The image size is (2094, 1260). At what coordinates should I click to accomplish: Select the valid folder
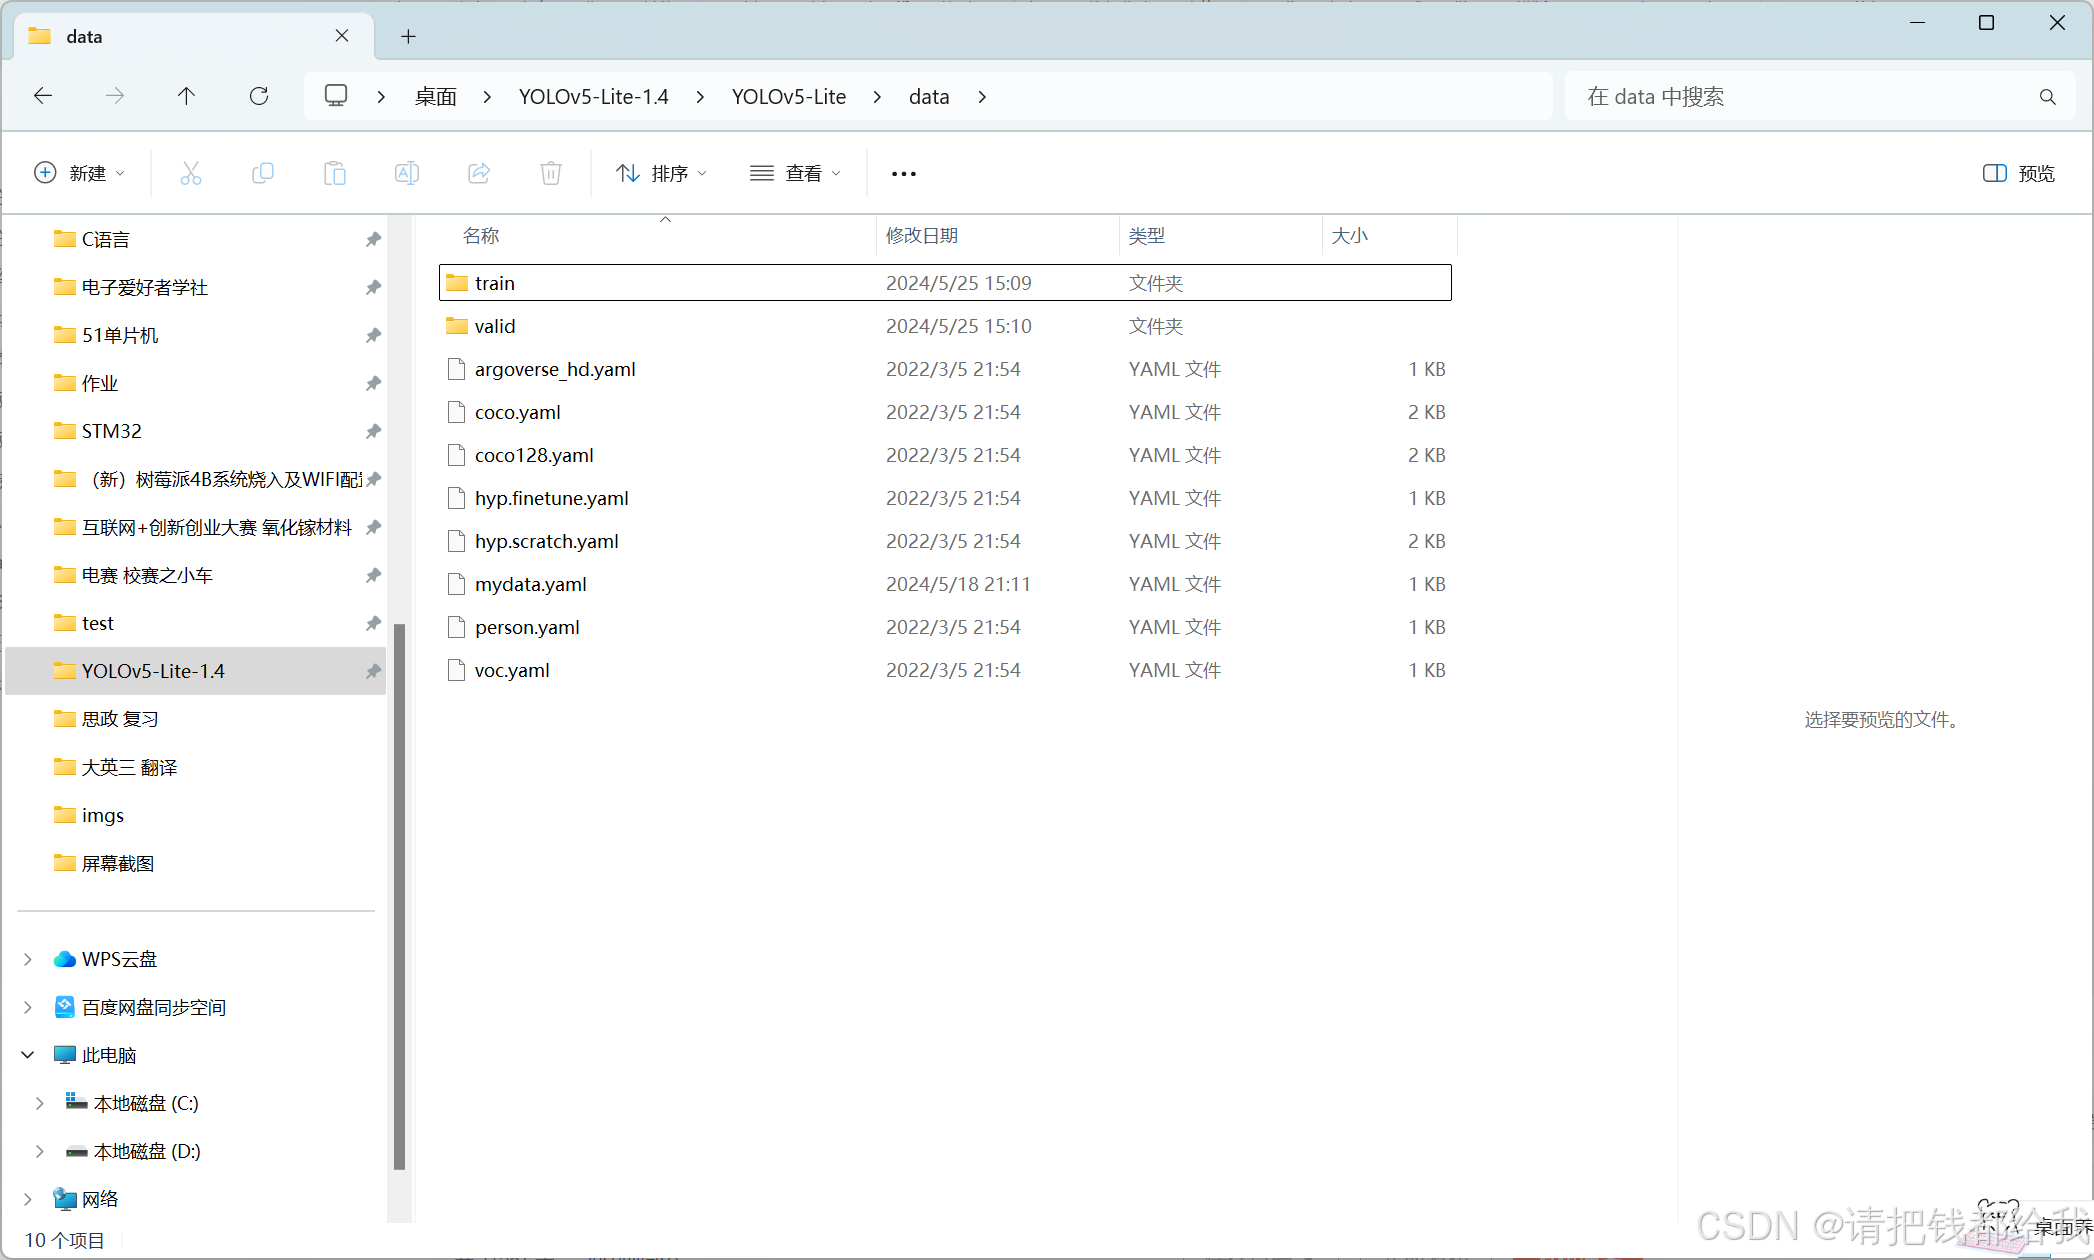click(945, 326)
